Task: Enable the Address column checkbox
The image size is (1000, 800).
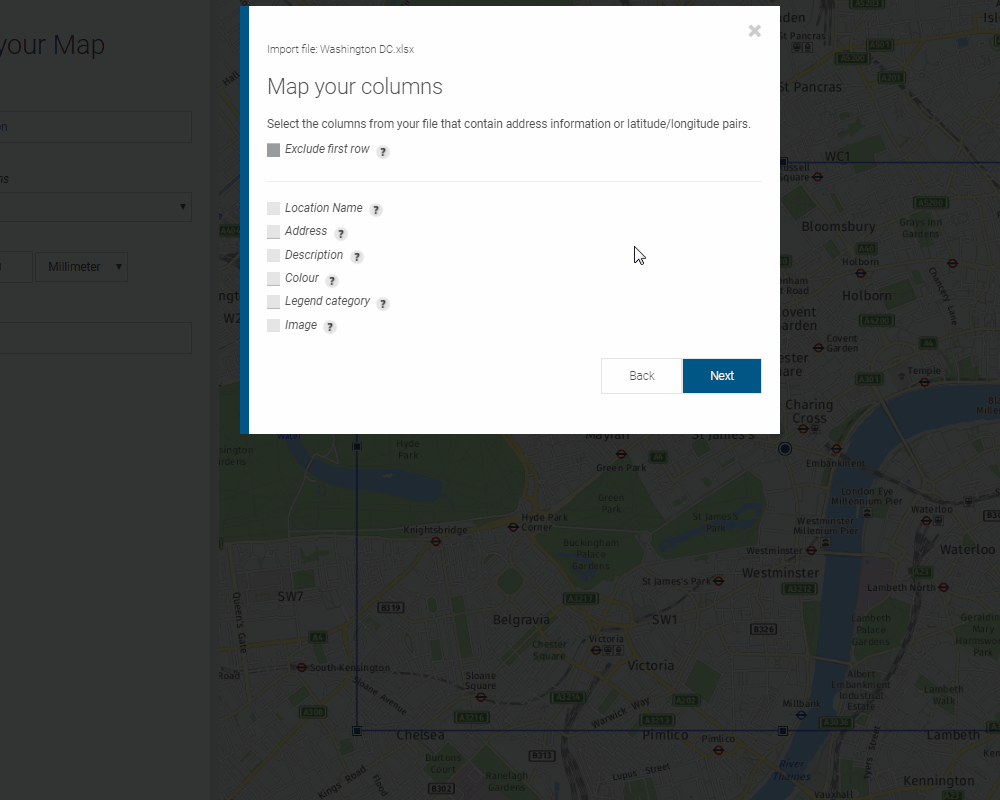Action: pyautogui.click(x=274, y=232)
